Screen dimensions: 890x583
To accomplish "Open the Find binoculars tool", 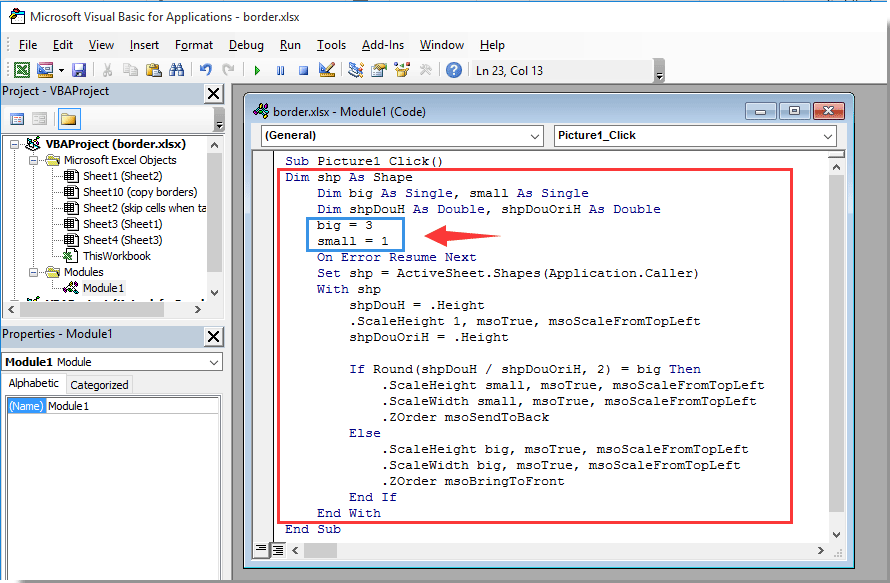I will pyautogui.click(x=177, y=70).
